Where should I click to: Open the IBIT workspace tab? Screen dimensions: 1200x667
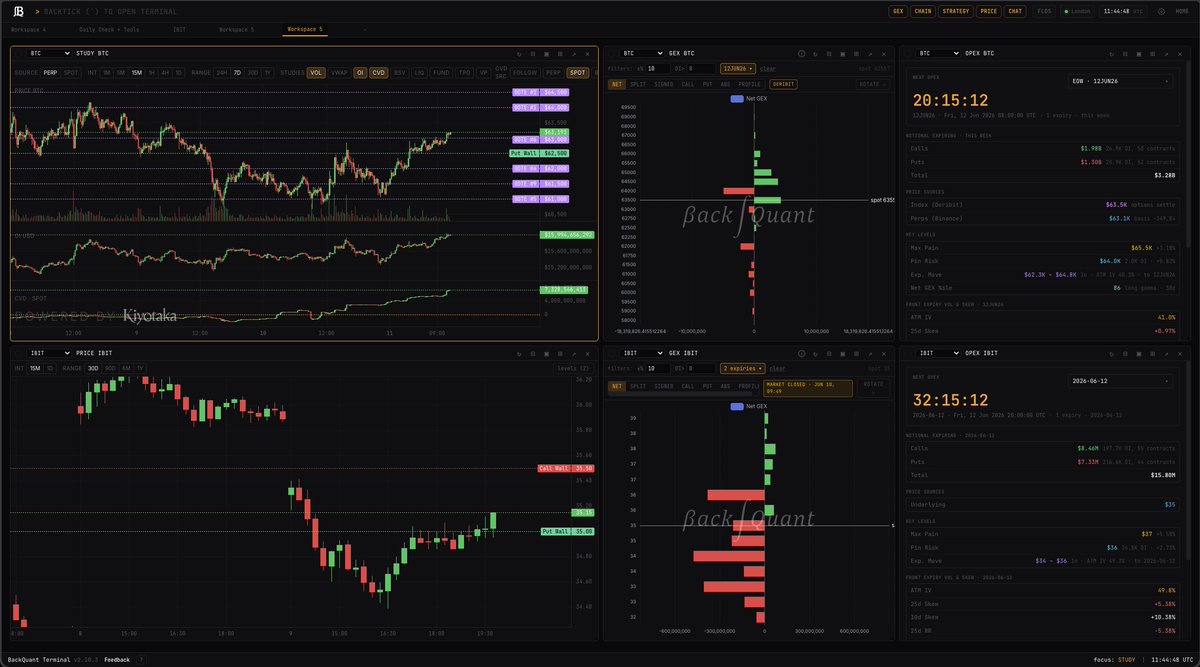pos(179,30)
